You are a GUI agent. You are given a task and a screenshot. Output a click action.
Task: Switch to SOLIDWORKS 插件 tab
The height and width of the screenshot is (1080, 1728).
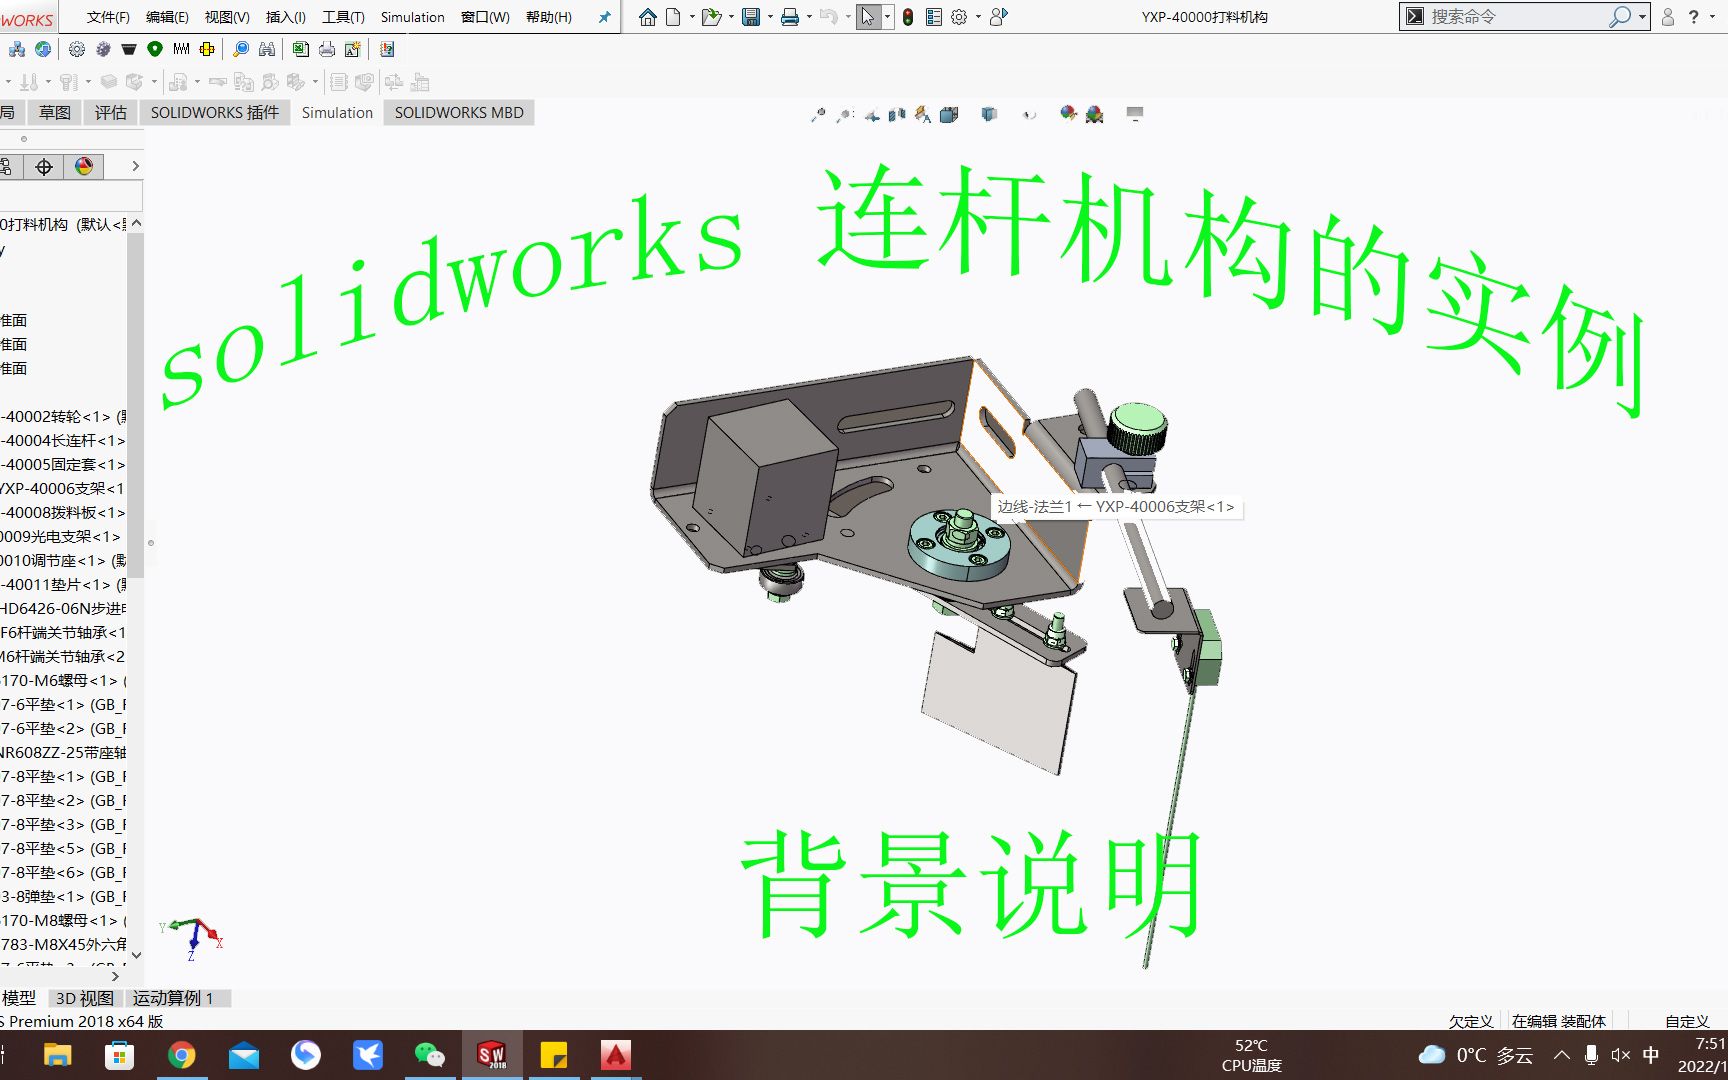click(x=215, y=112)
